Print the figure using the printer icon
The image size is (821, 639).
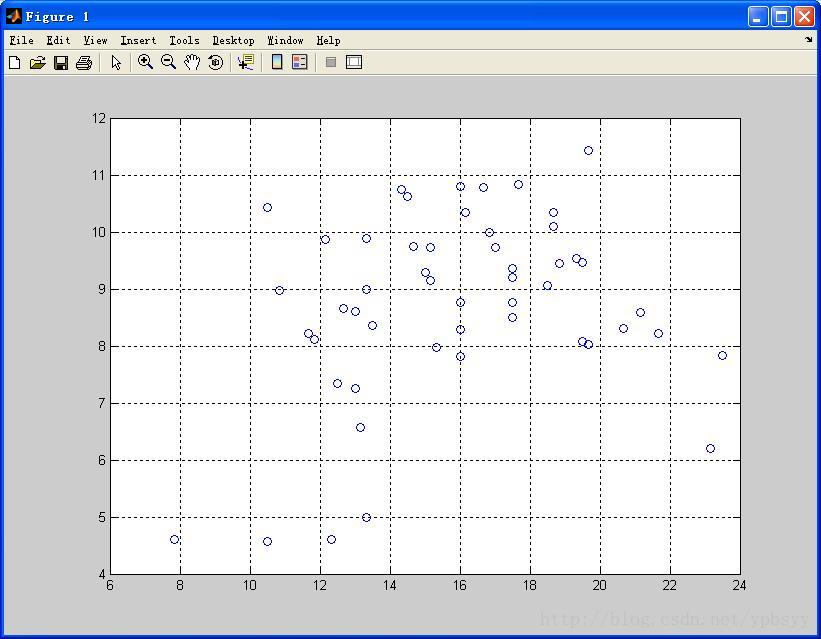coord(84,63)
